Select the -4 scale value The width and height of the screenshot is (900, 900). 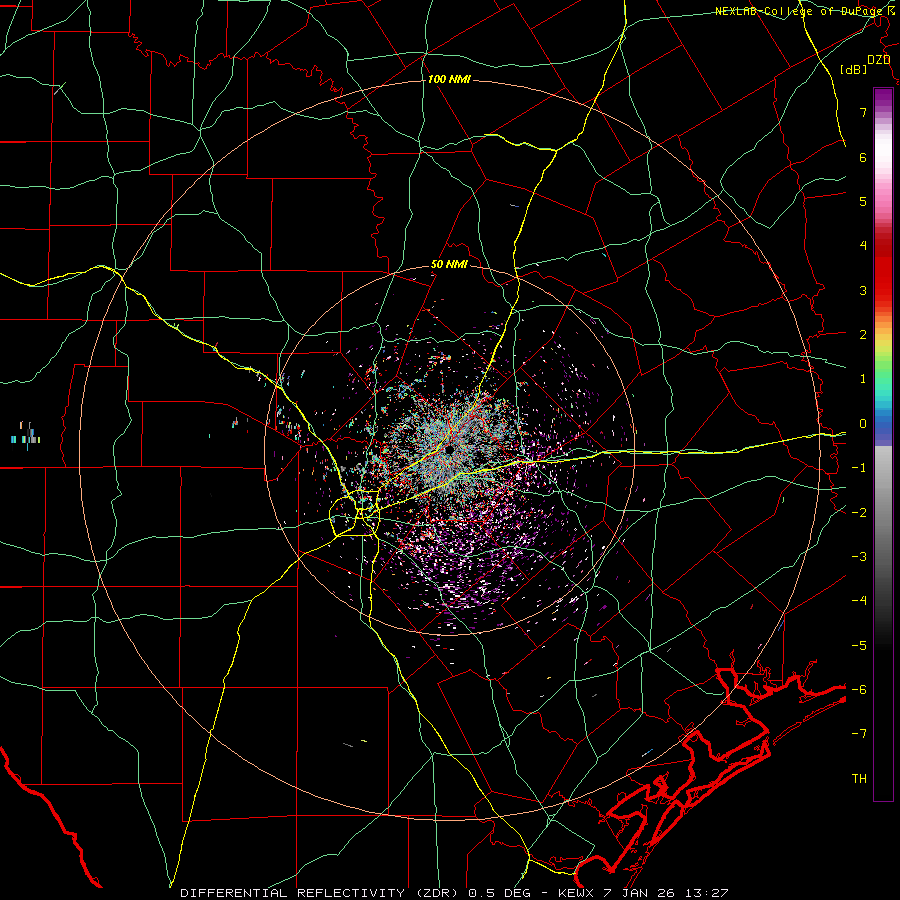click(859, 601)
